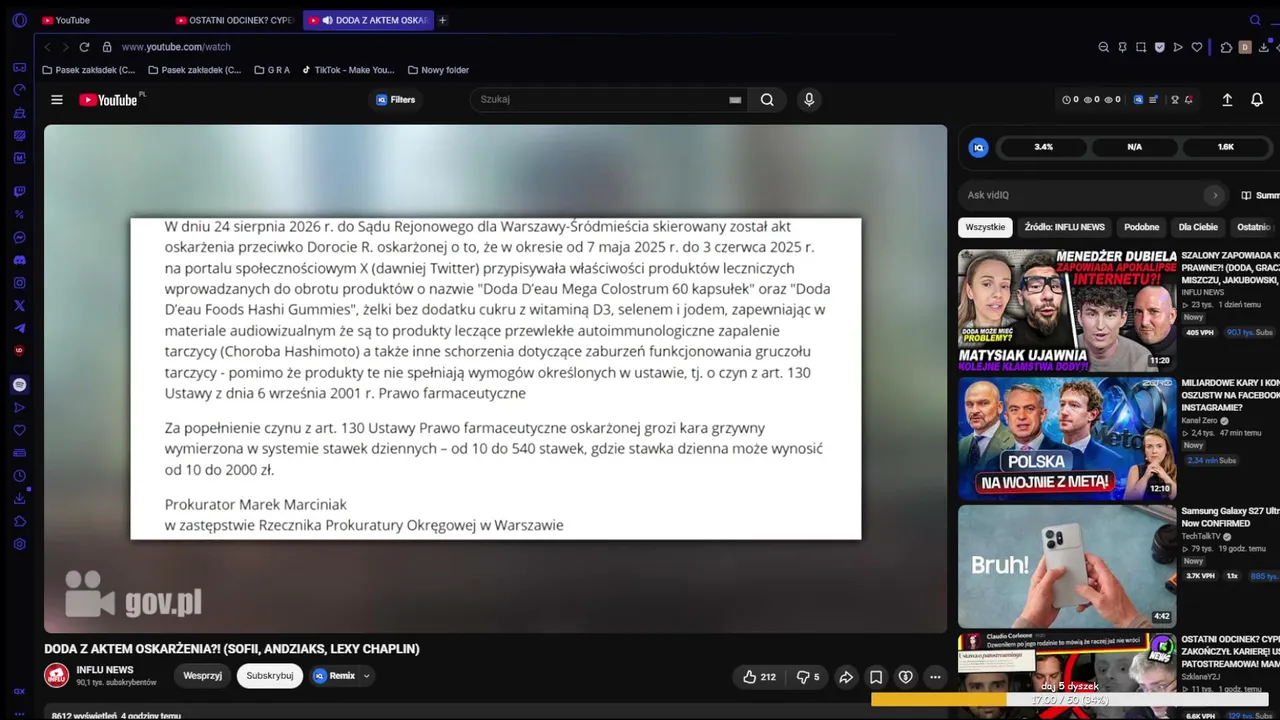The image size is (1280, 720).
Task: Open the INFLU NEWS channel name link
Action: coord(105,670)
